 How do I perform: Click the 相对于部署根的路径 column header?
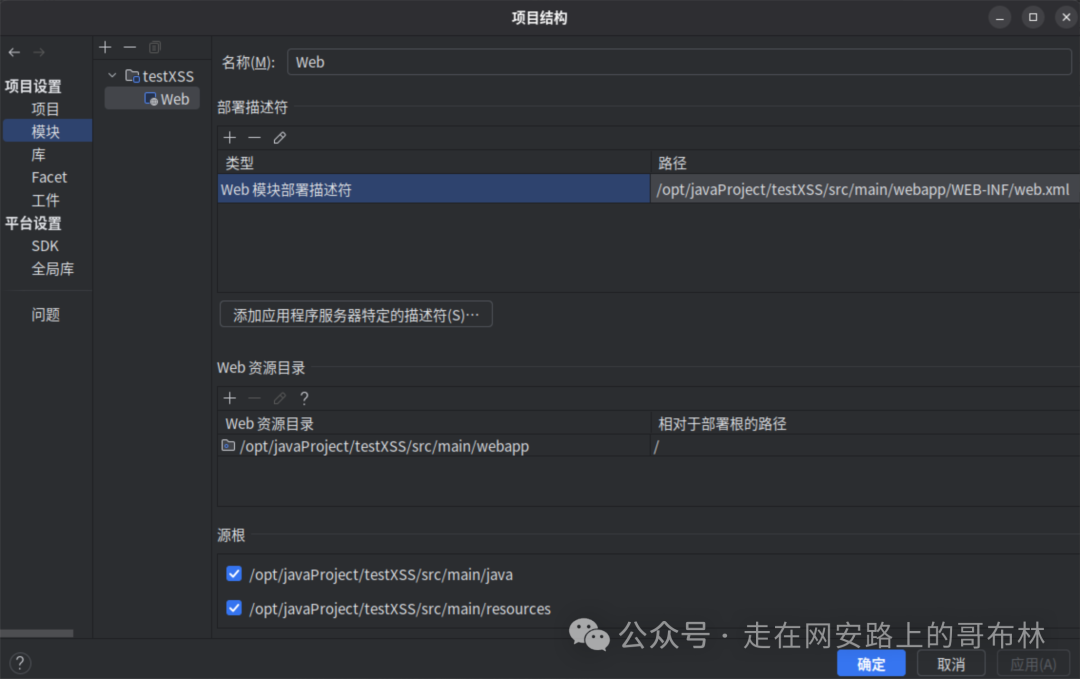864,423
